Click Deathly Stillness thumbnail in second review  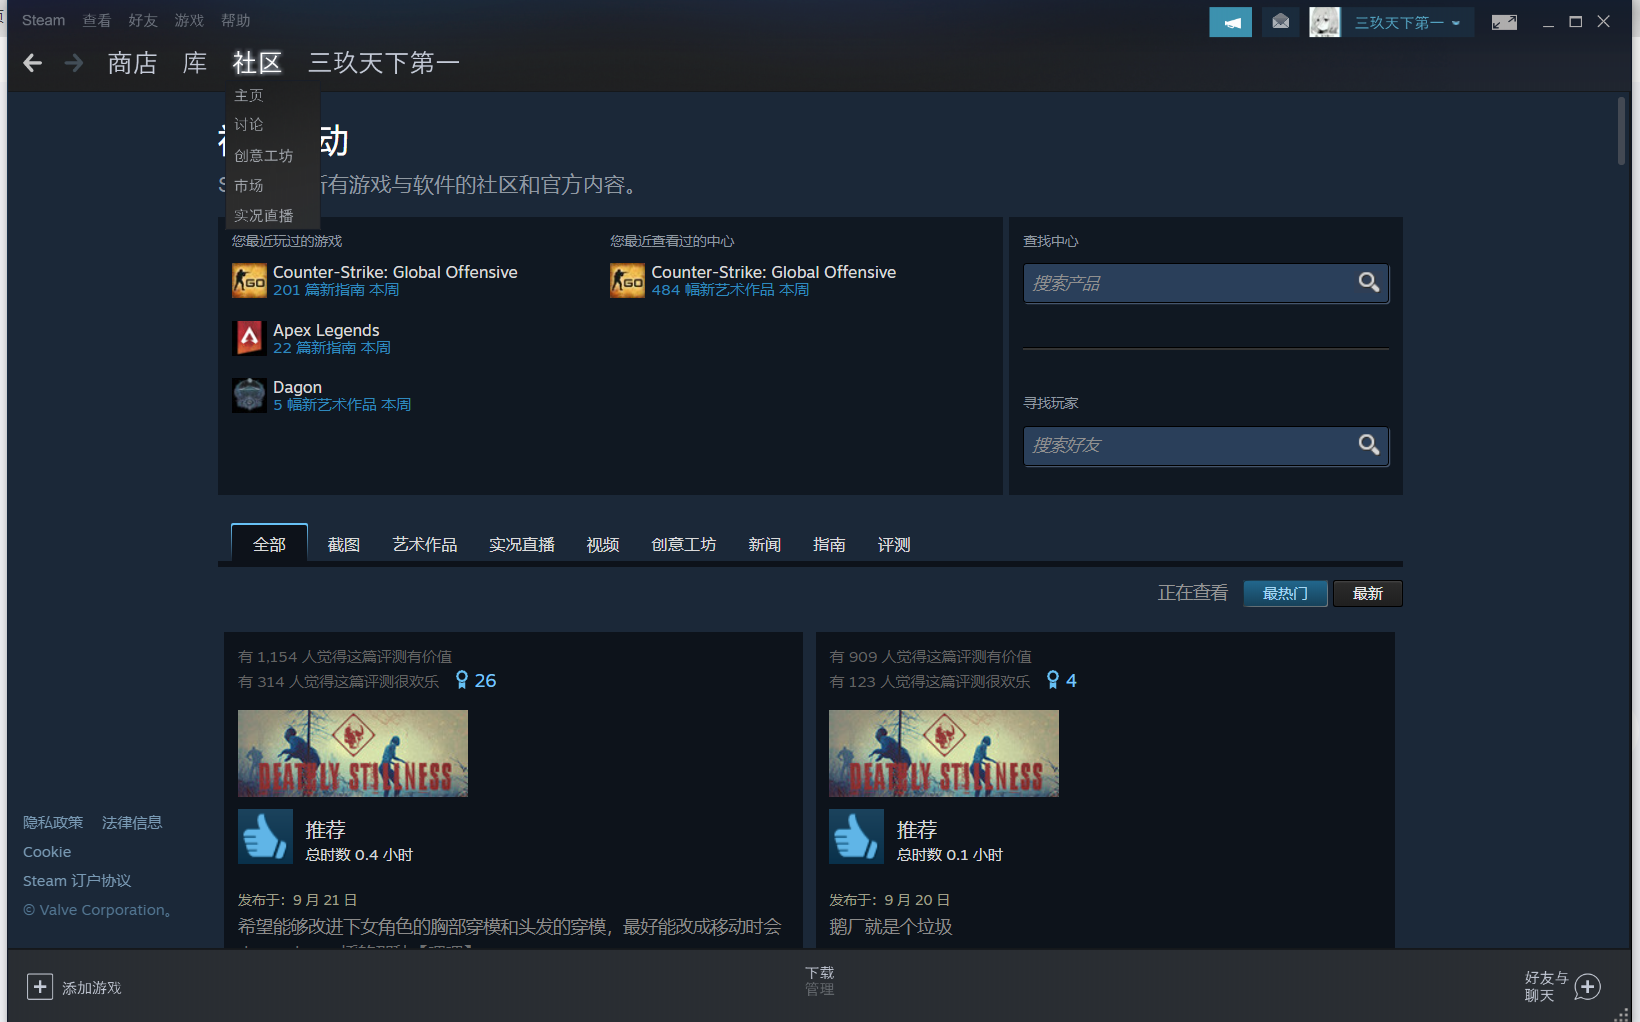tap(944, 753)
